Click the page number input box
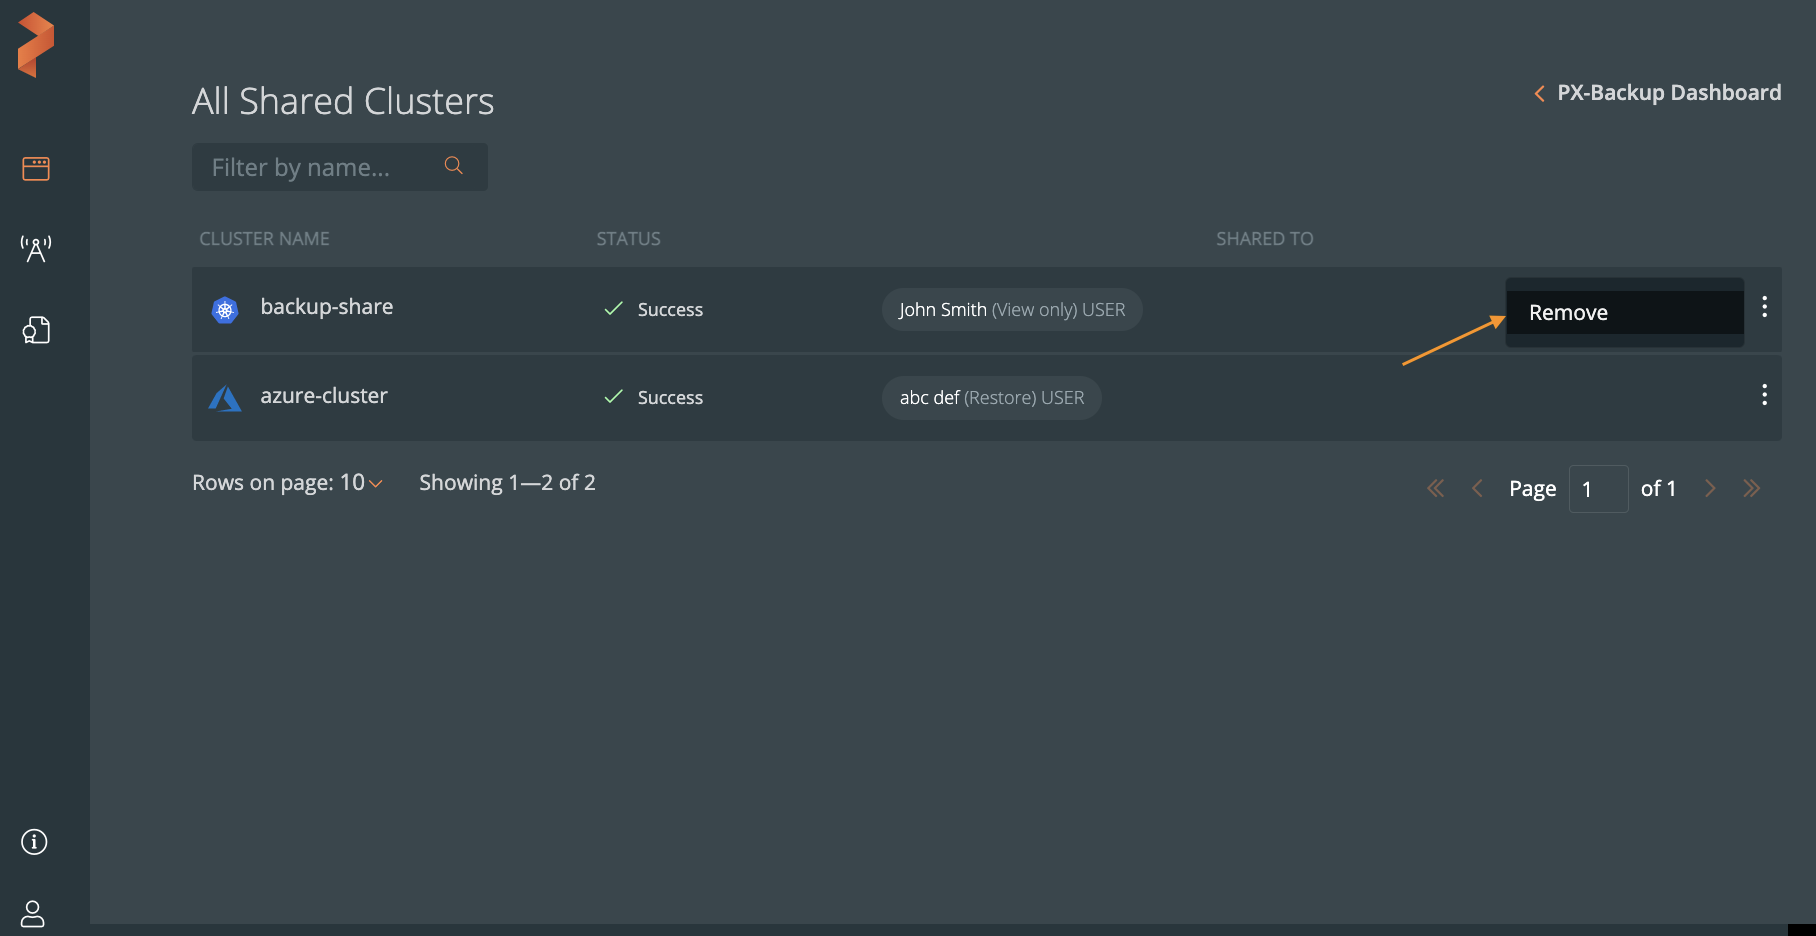 pos(1598,489)
